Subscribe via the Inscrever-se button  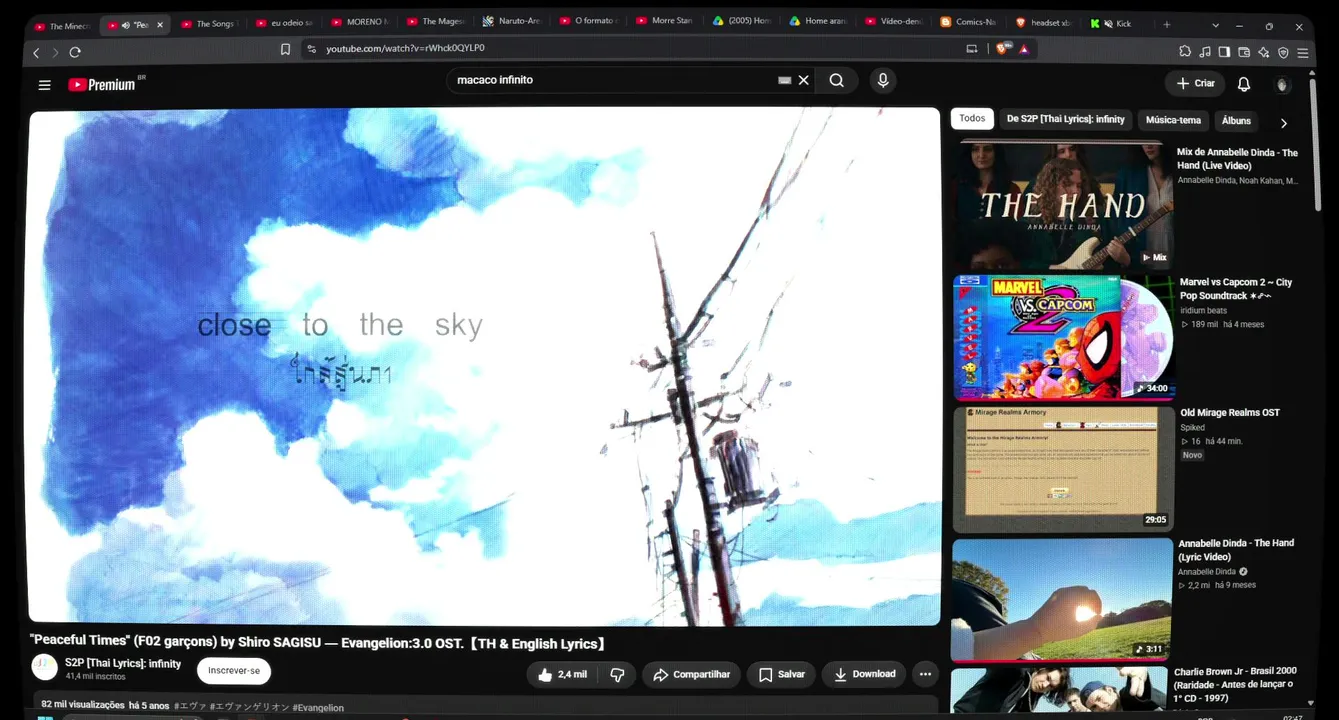(234, 670)
